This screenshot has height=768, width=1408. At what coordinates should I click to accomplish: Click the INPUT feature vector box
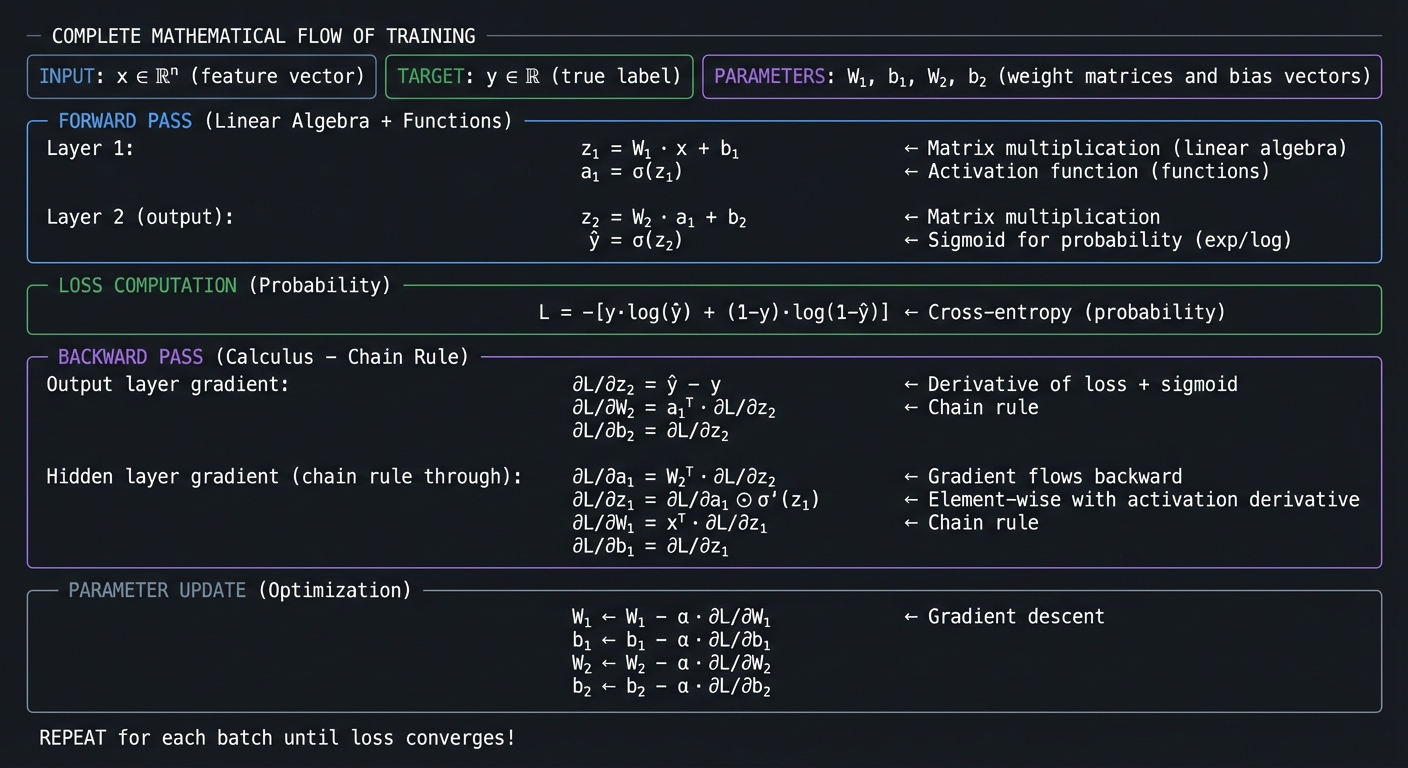(200, 76)
